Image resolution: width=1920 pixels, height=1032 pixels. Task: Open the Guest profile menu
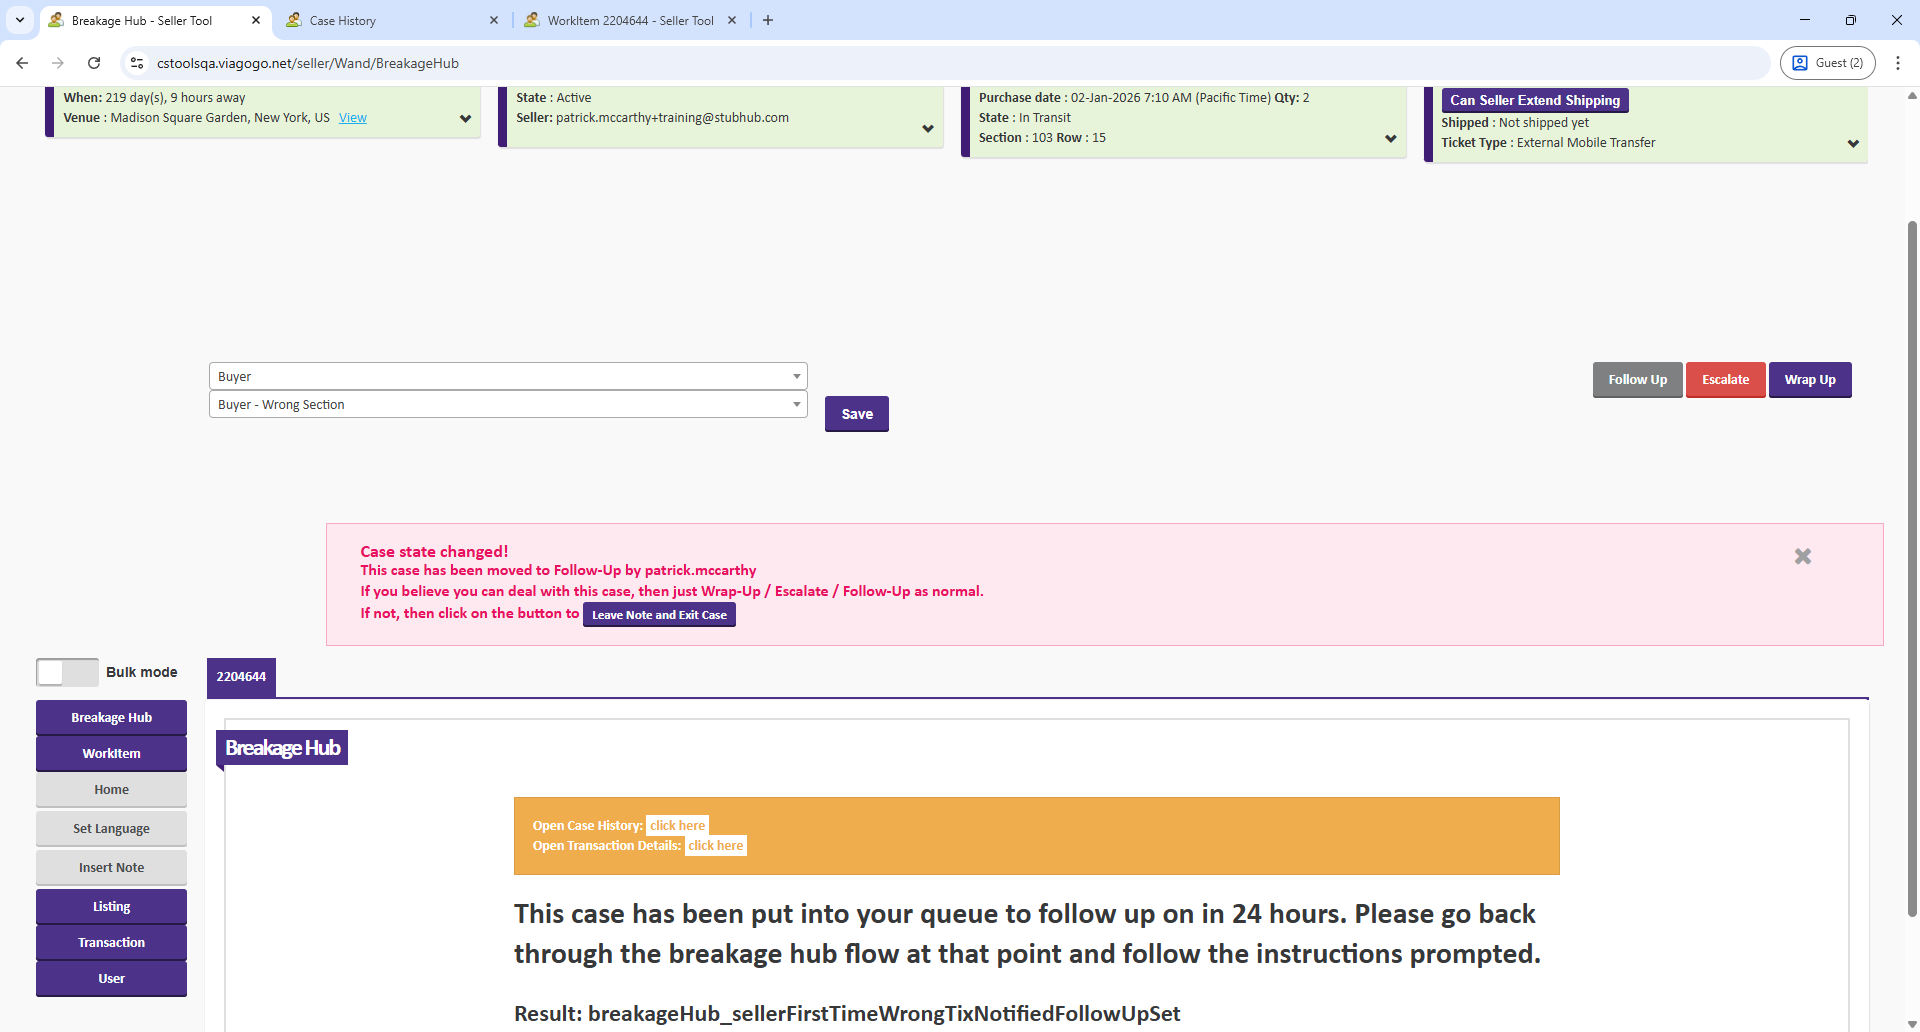pyautogui.click(x=1827, y=63)
